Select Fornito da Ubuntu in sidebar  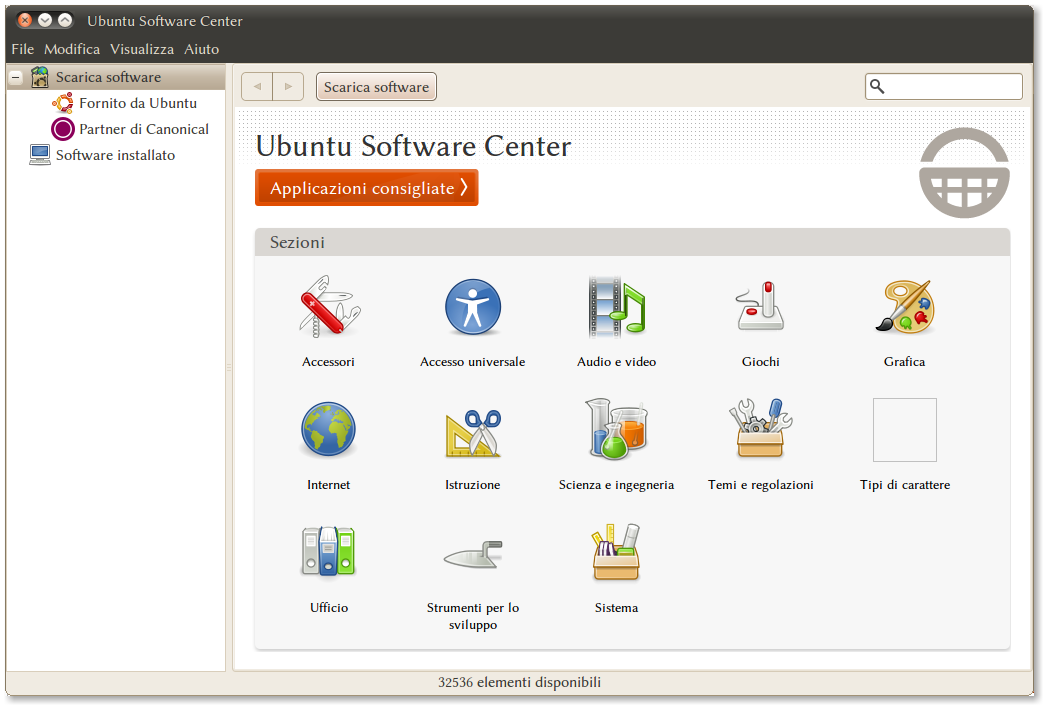point(137,103)
